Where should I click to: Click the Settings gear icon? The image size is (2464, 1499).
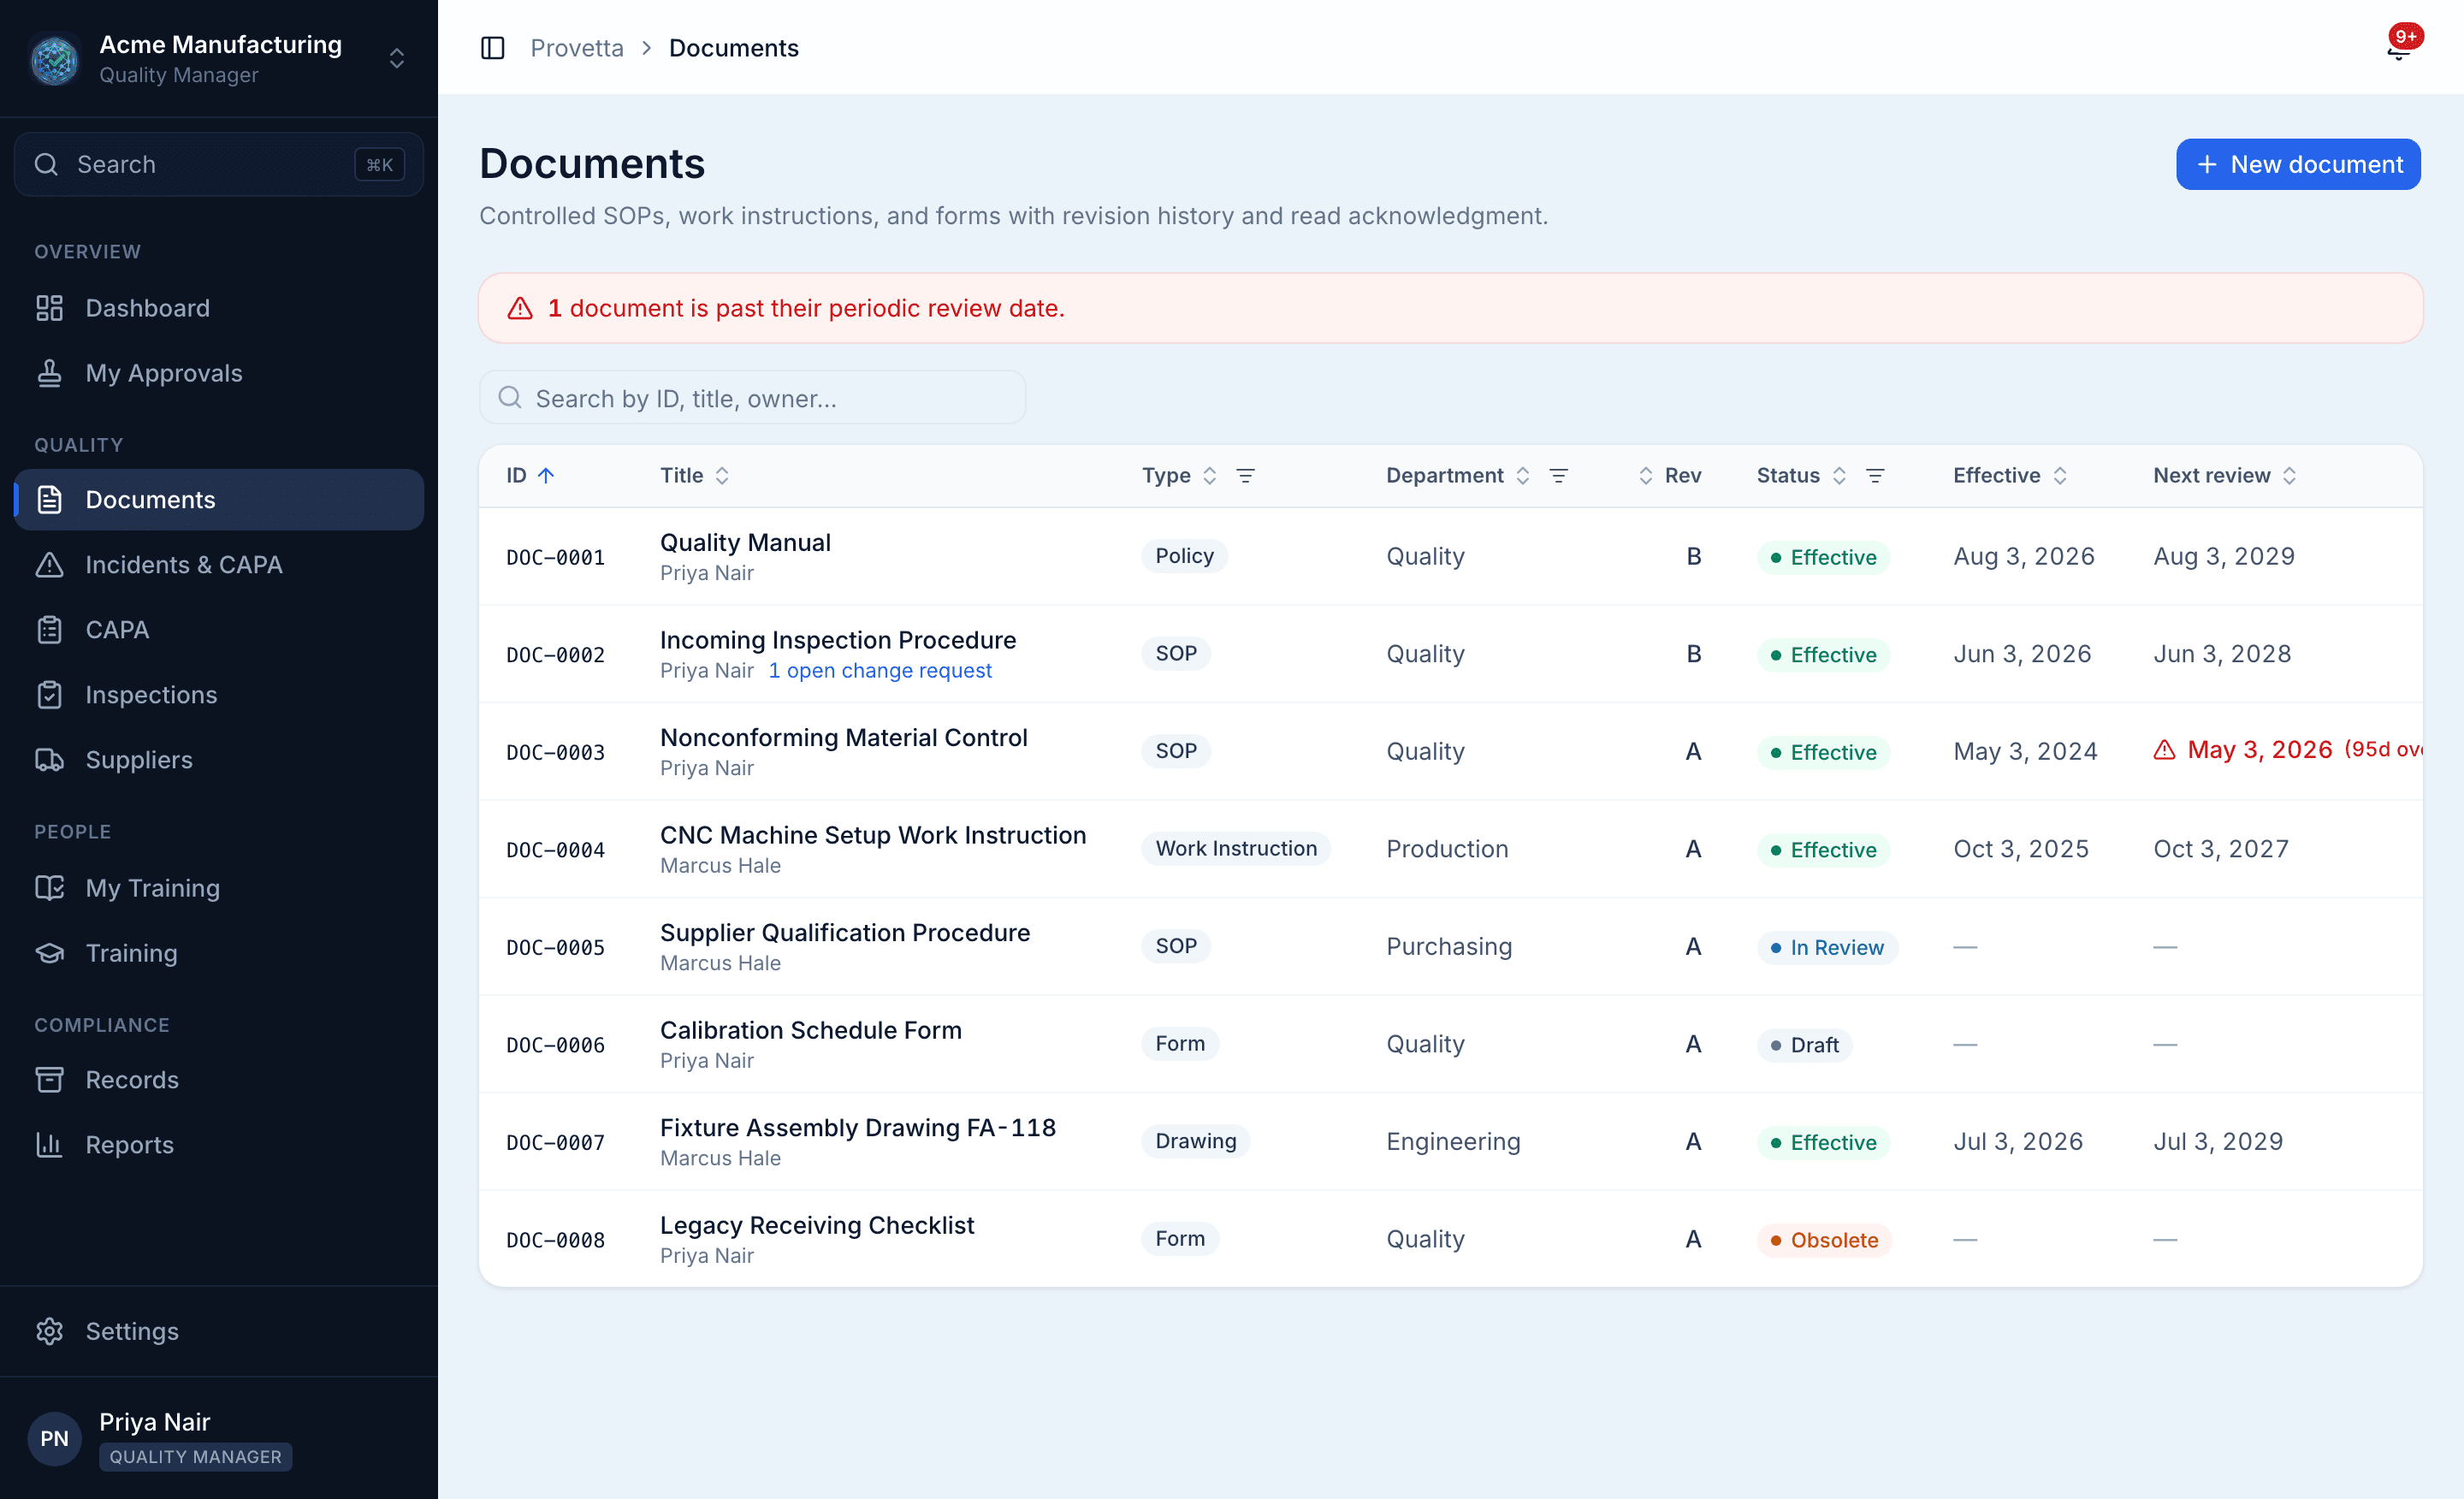pyautogui.click(x=49, y=1331)
